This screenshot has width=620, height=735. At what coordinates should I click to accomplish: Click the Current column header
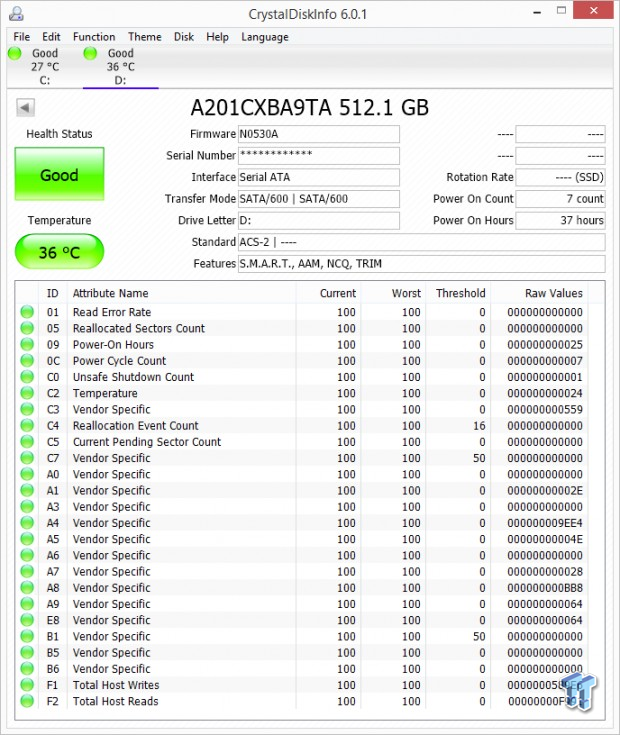tap(338, 293)
